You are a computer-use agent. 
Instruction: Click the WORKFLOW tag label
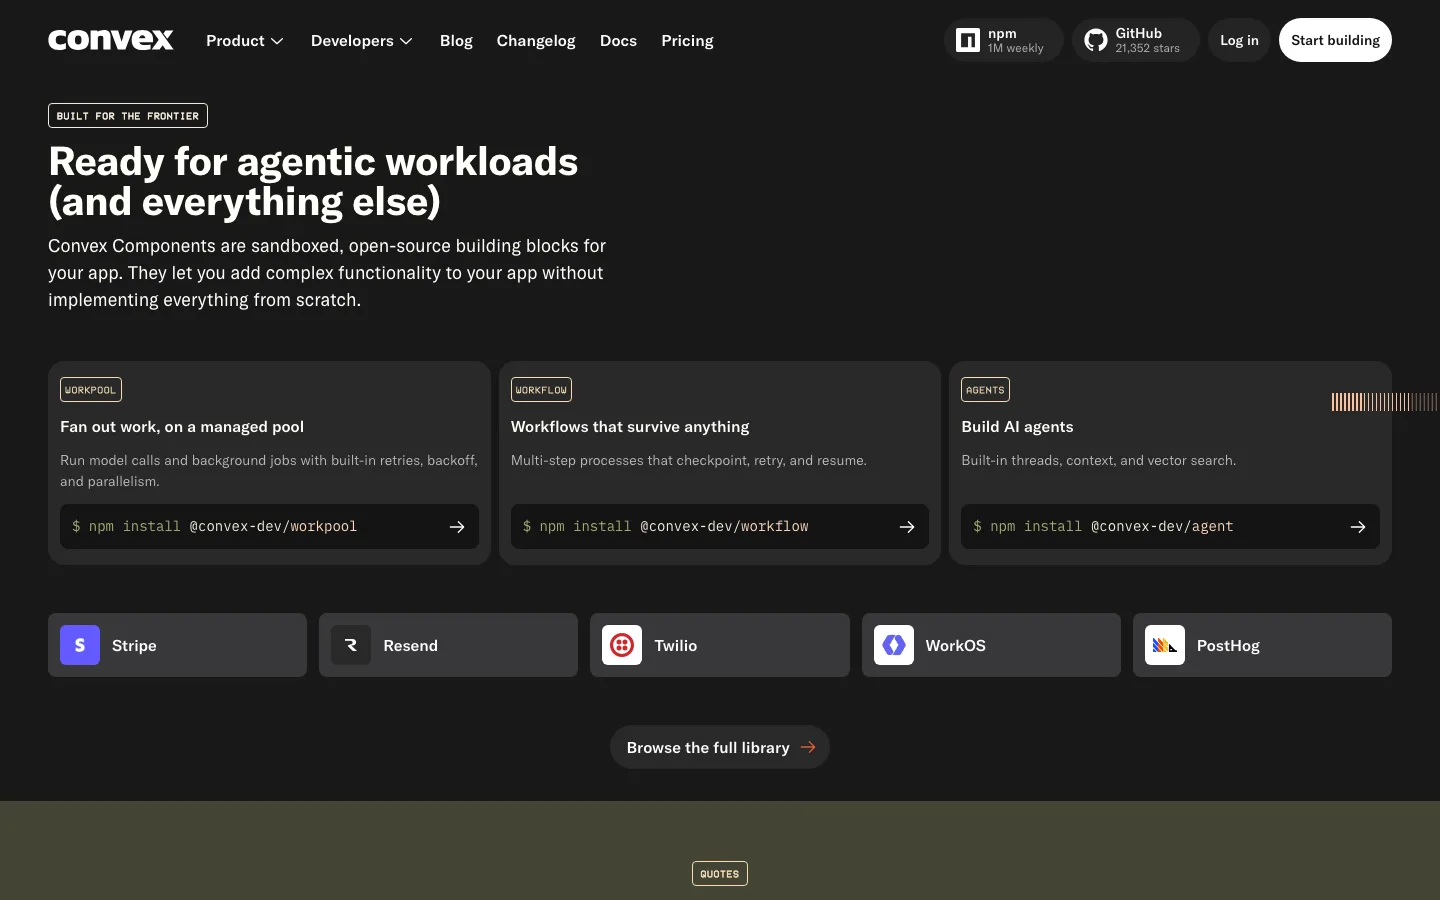(x=541, y=390)
